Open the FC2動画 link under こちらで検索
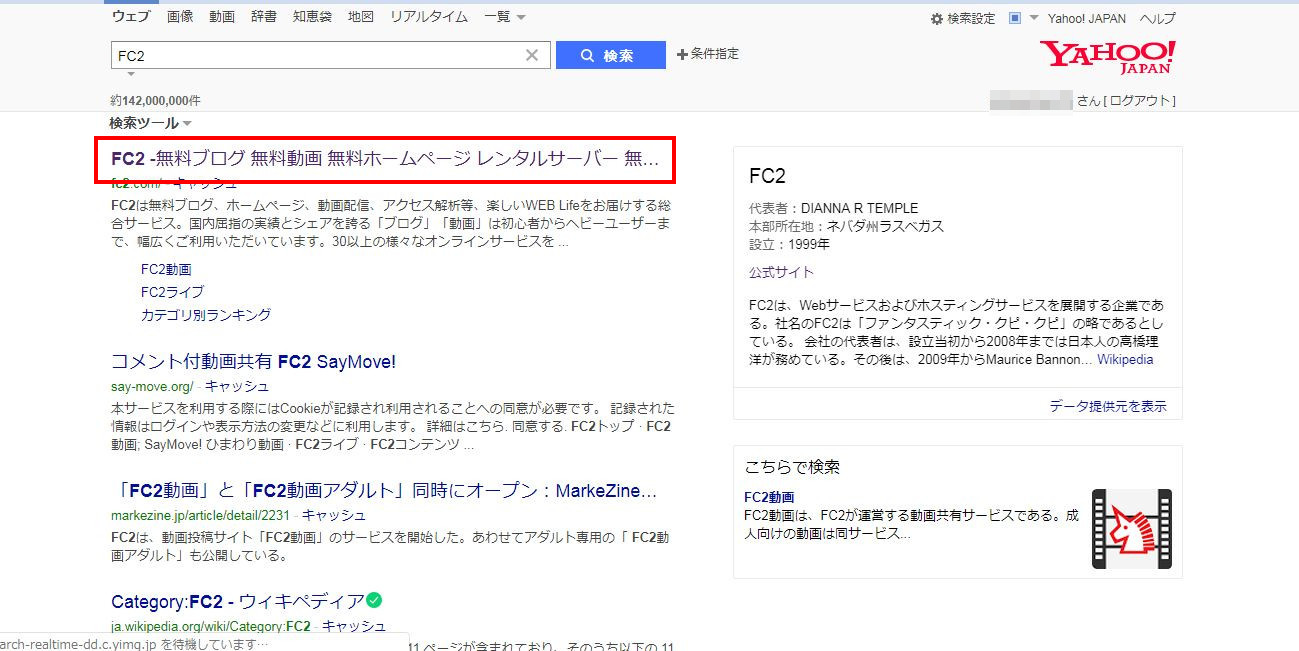The height and width of the screenshot is (651, 1299). tap(769, 497)
